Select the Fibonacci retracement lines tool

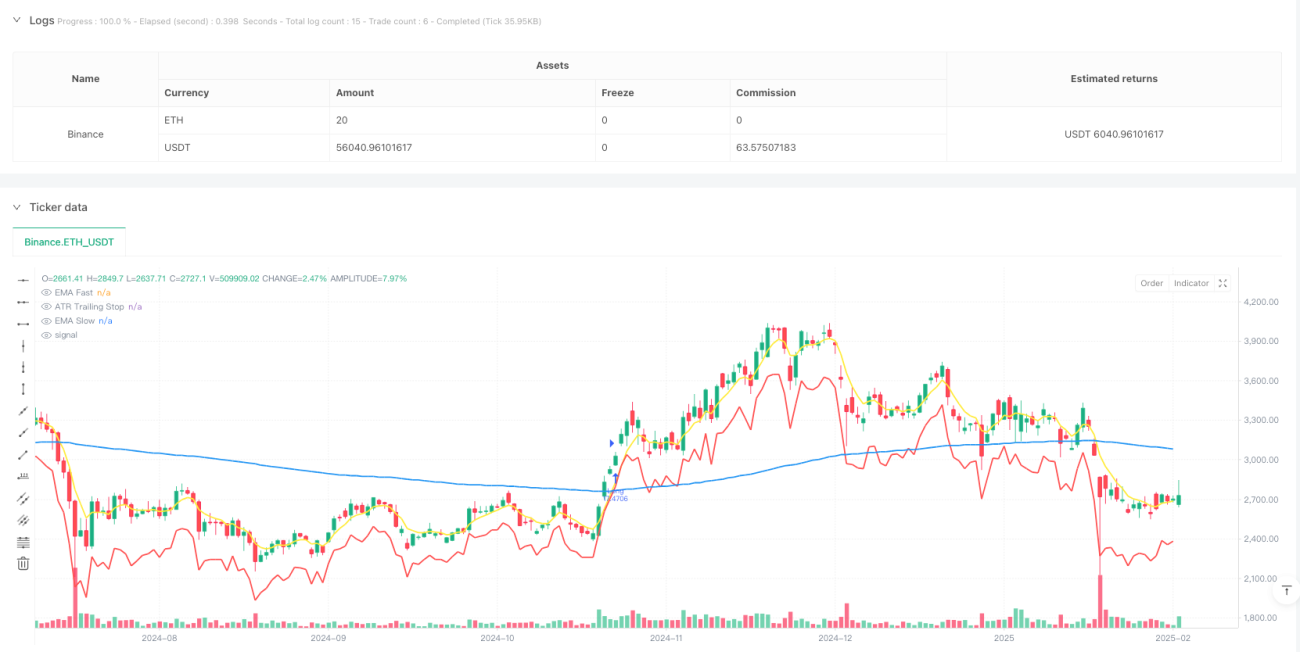click(23, 542)
